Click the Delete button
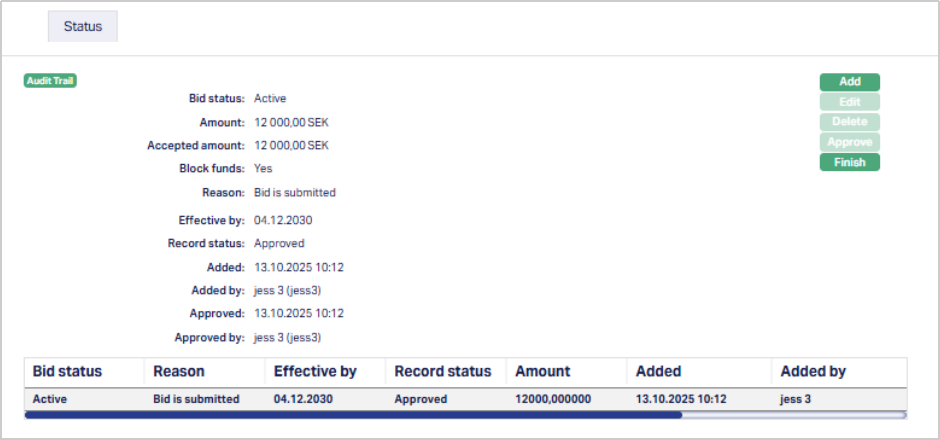This screenshot has height=440, width=940. [849, 122]
